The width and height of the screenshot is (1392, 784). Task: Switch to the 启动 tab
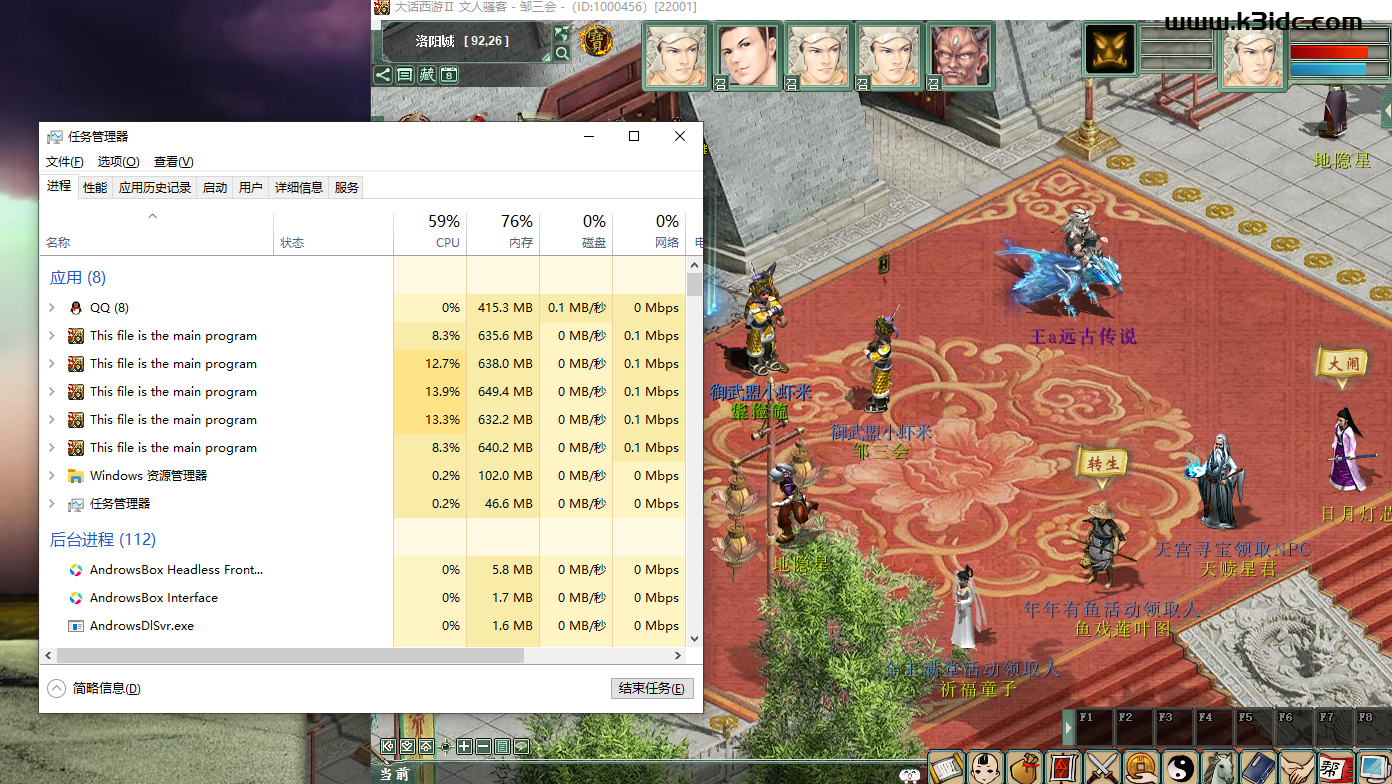coord(215,187)
